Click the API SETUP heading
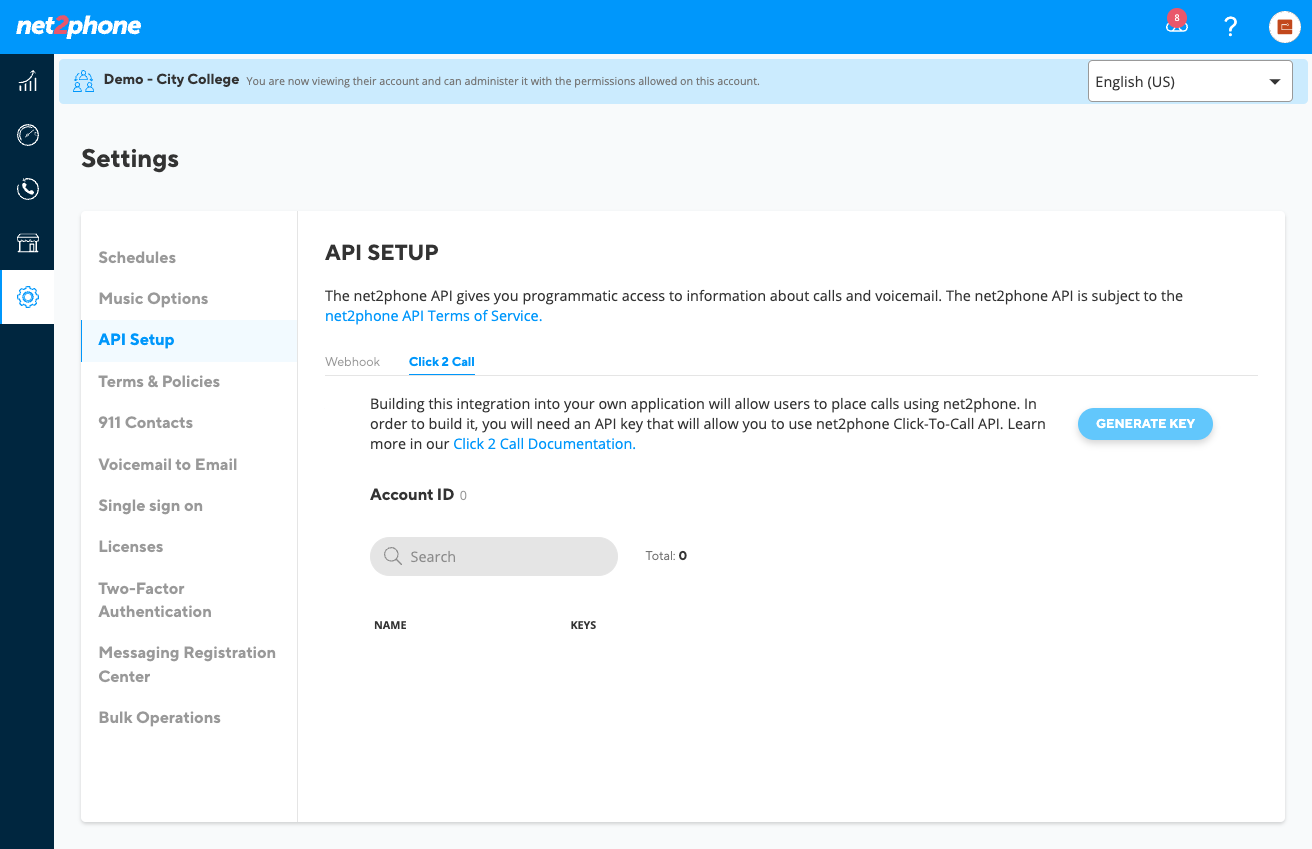 click(382, 253)
